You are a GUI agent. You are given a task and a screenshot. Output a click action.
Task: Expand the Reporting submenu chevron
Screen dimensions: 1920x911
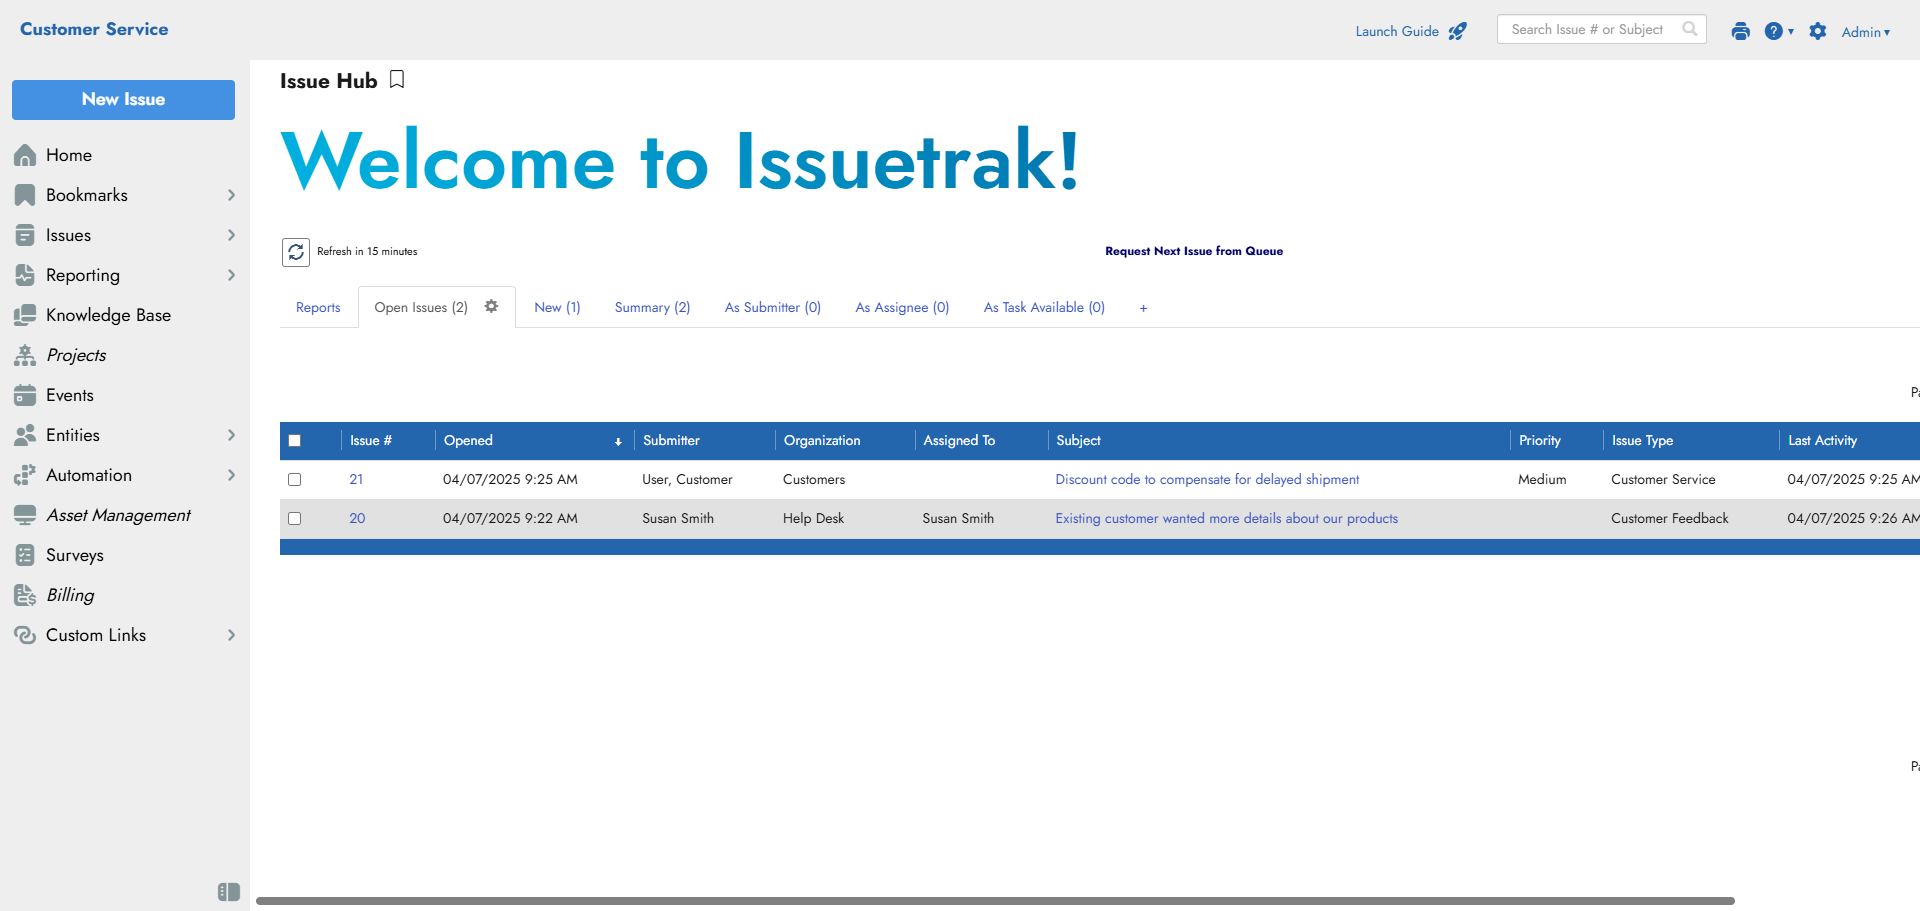[231, 275]
